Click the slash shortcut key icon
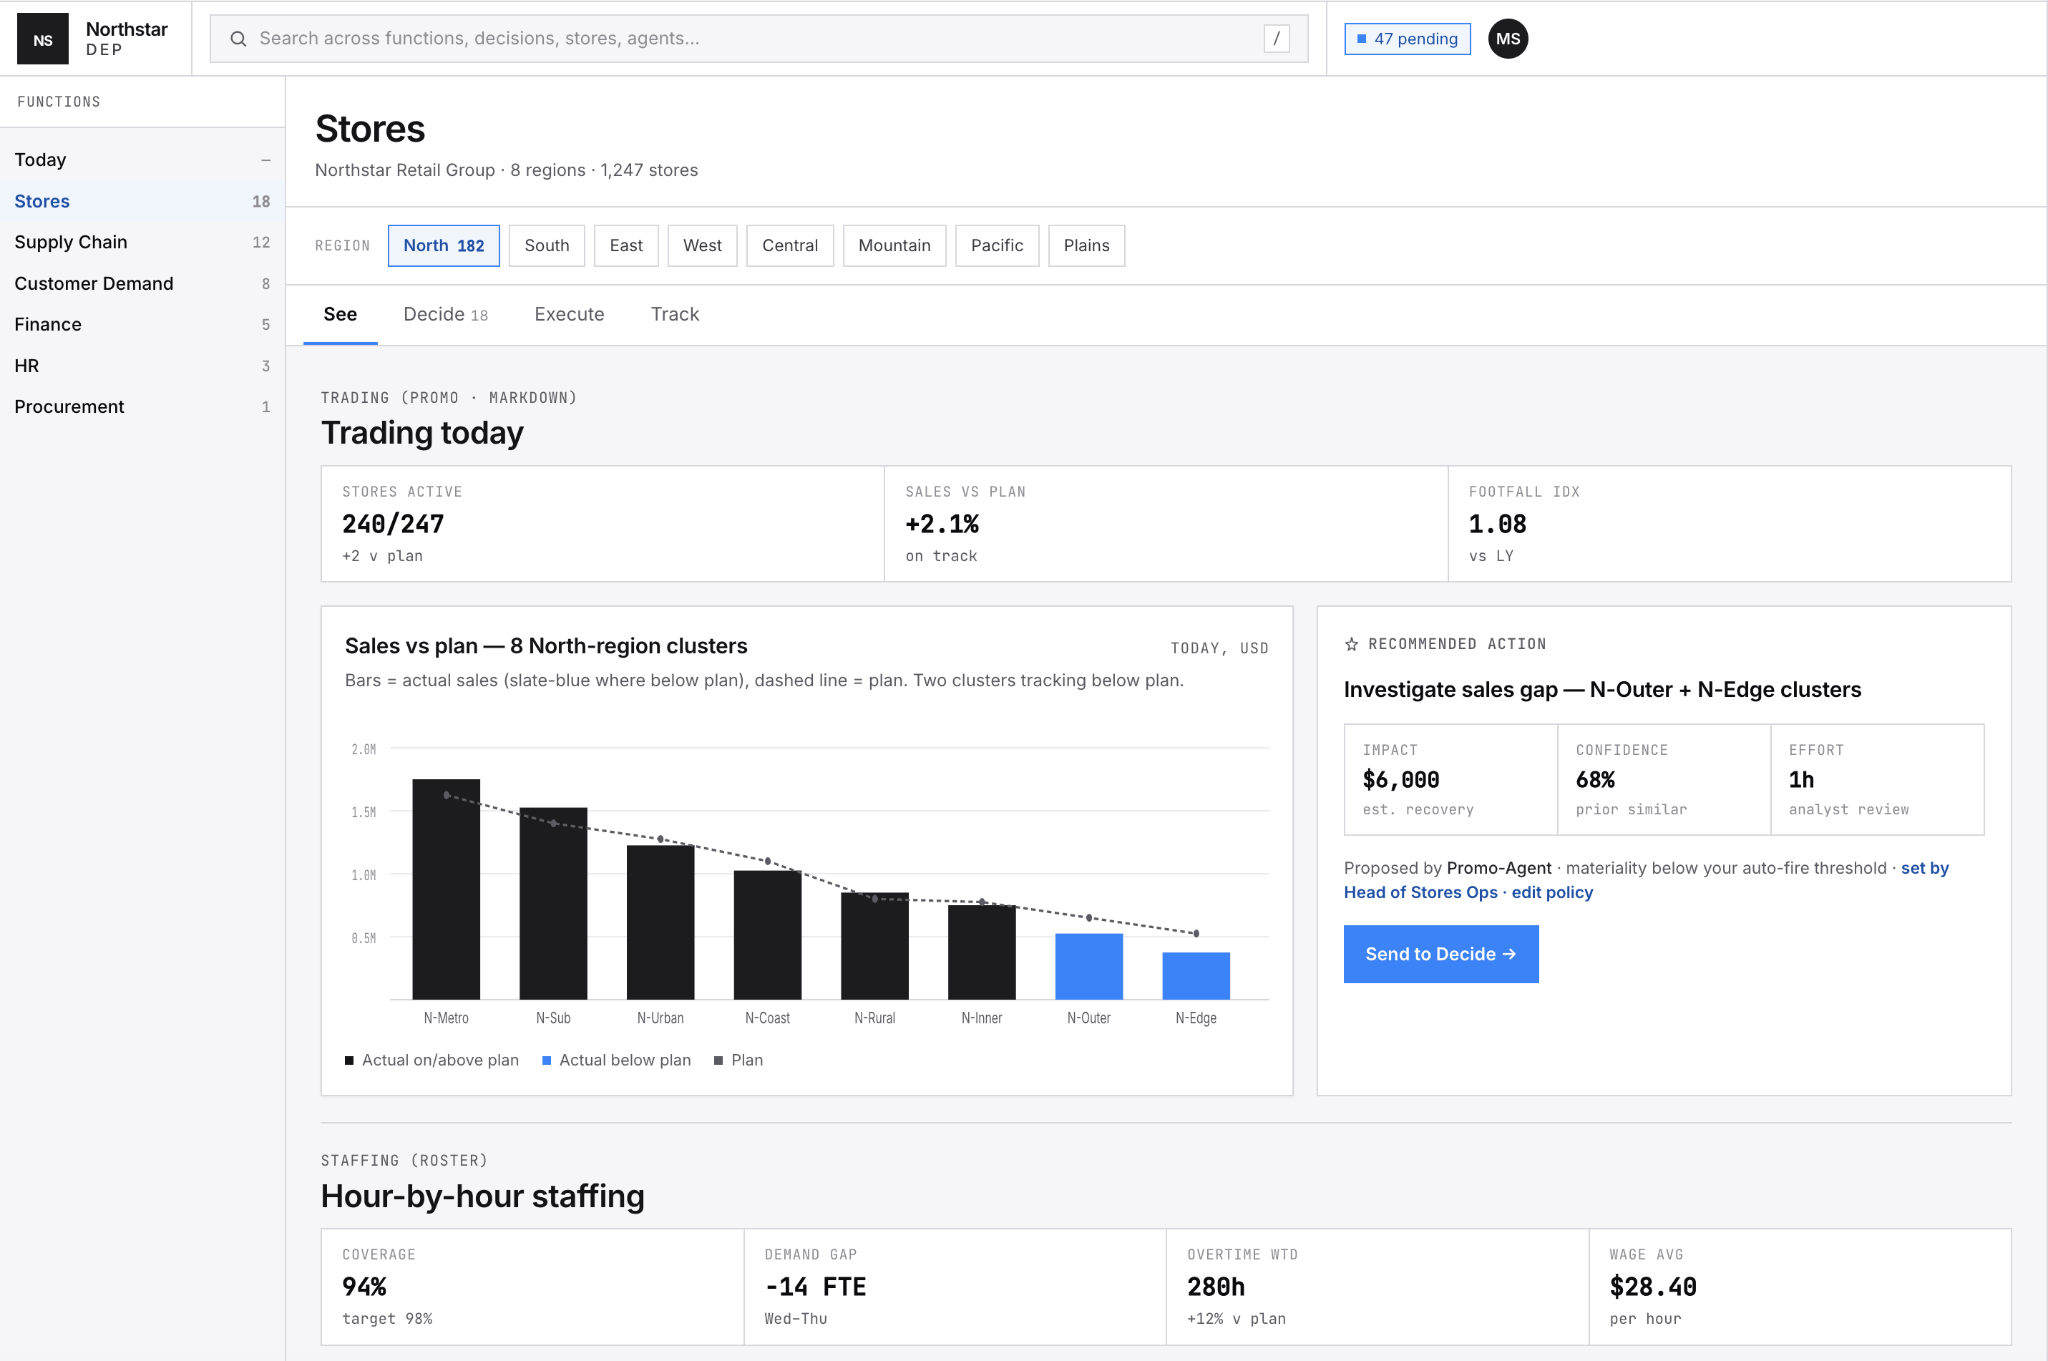Viewport: 2048px width, 1361px height. tap(1276, 39)
